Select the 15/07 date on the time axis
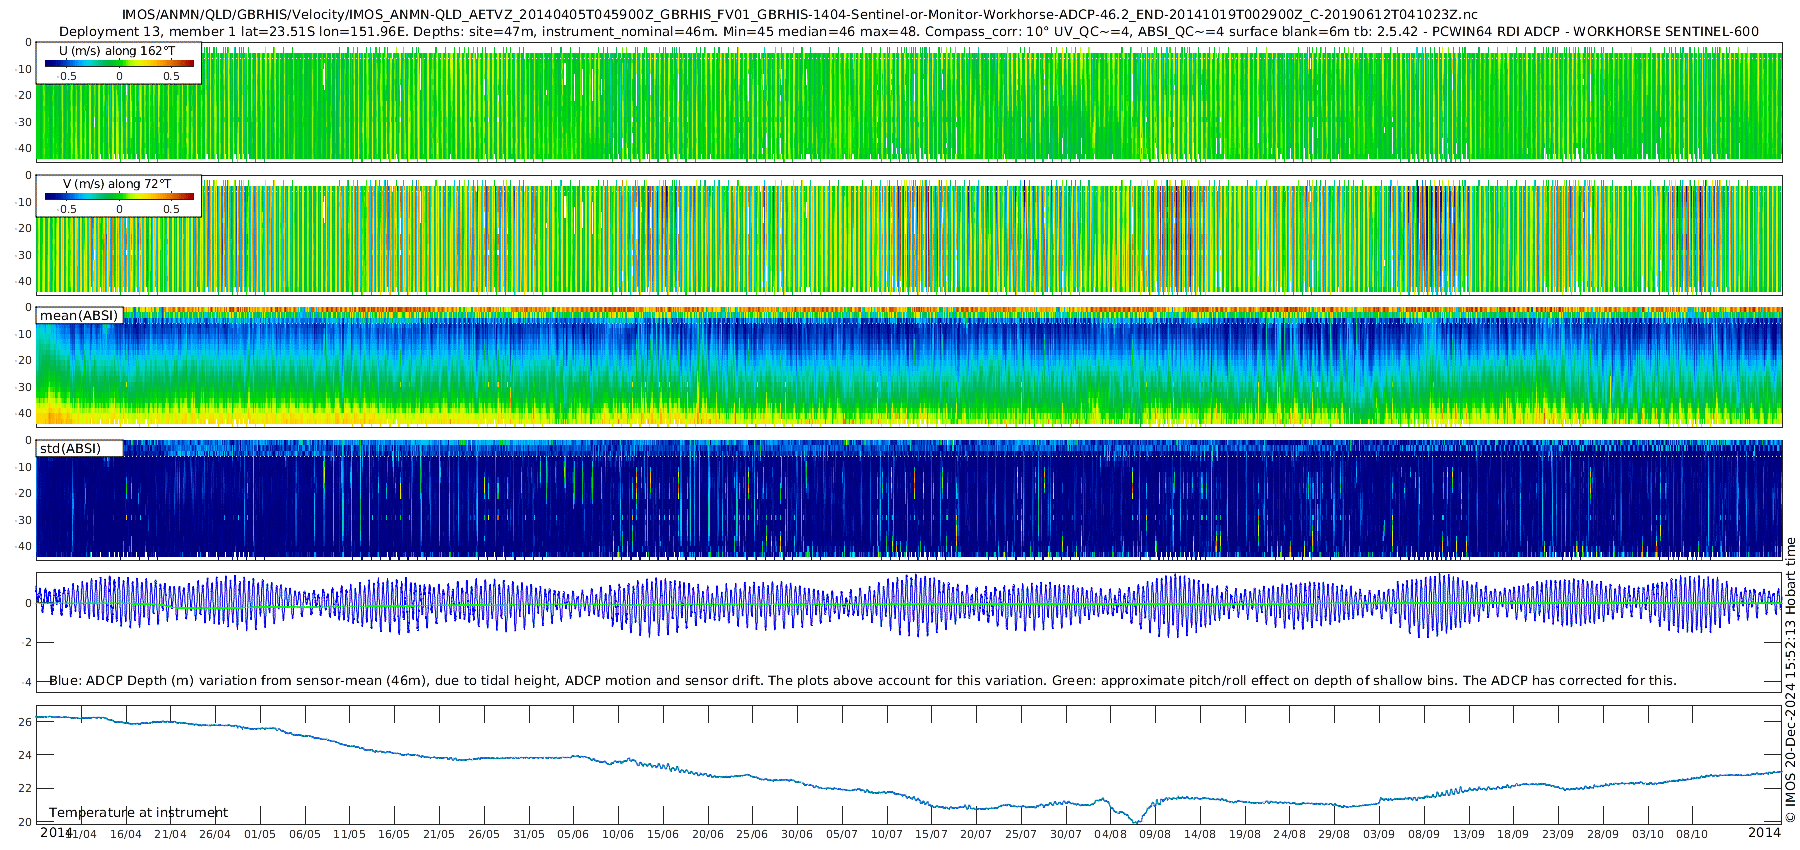 931,834
